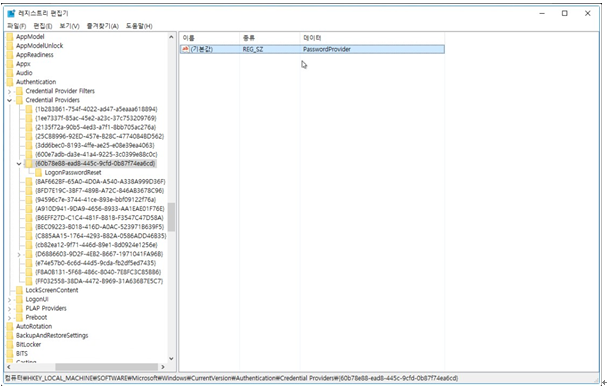Click the tree horizontal scroll left arrow
The width and height of the screenshot is (607, 388).
9,367
